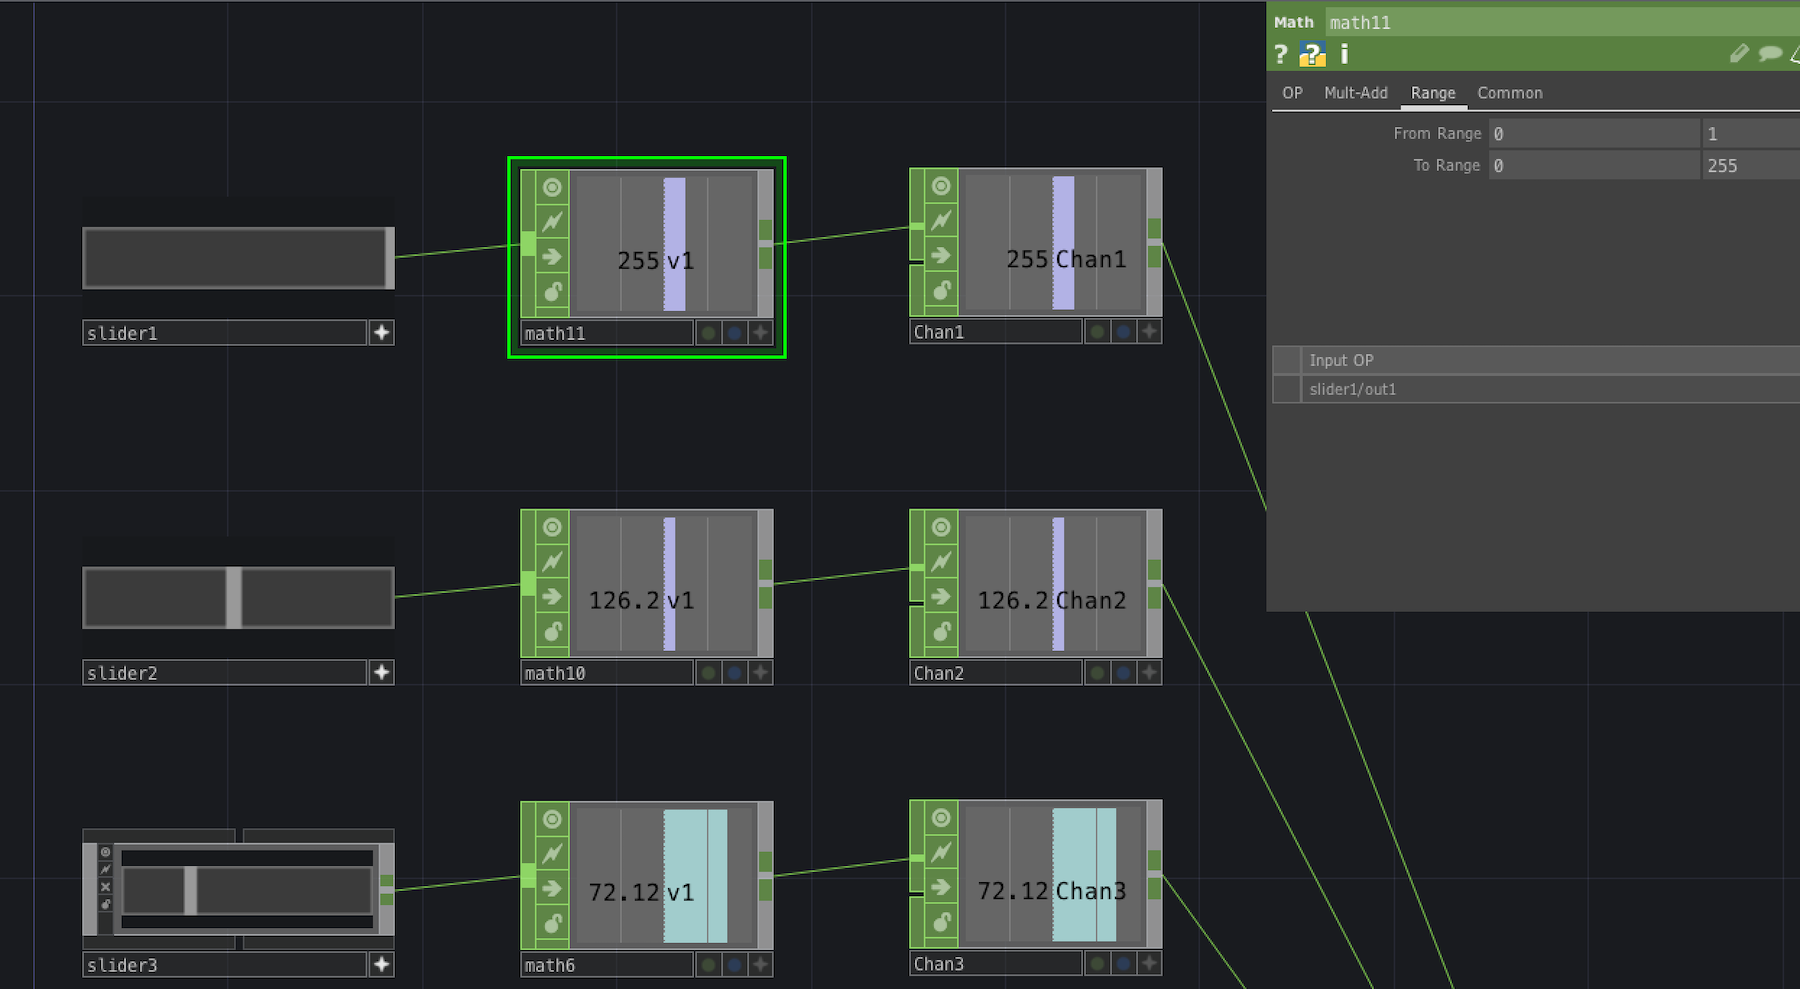This screenshot has width=1800, height=989.
Task: Open the comment bubble icon on the parameter dialog
Action: pos(1770,54)
